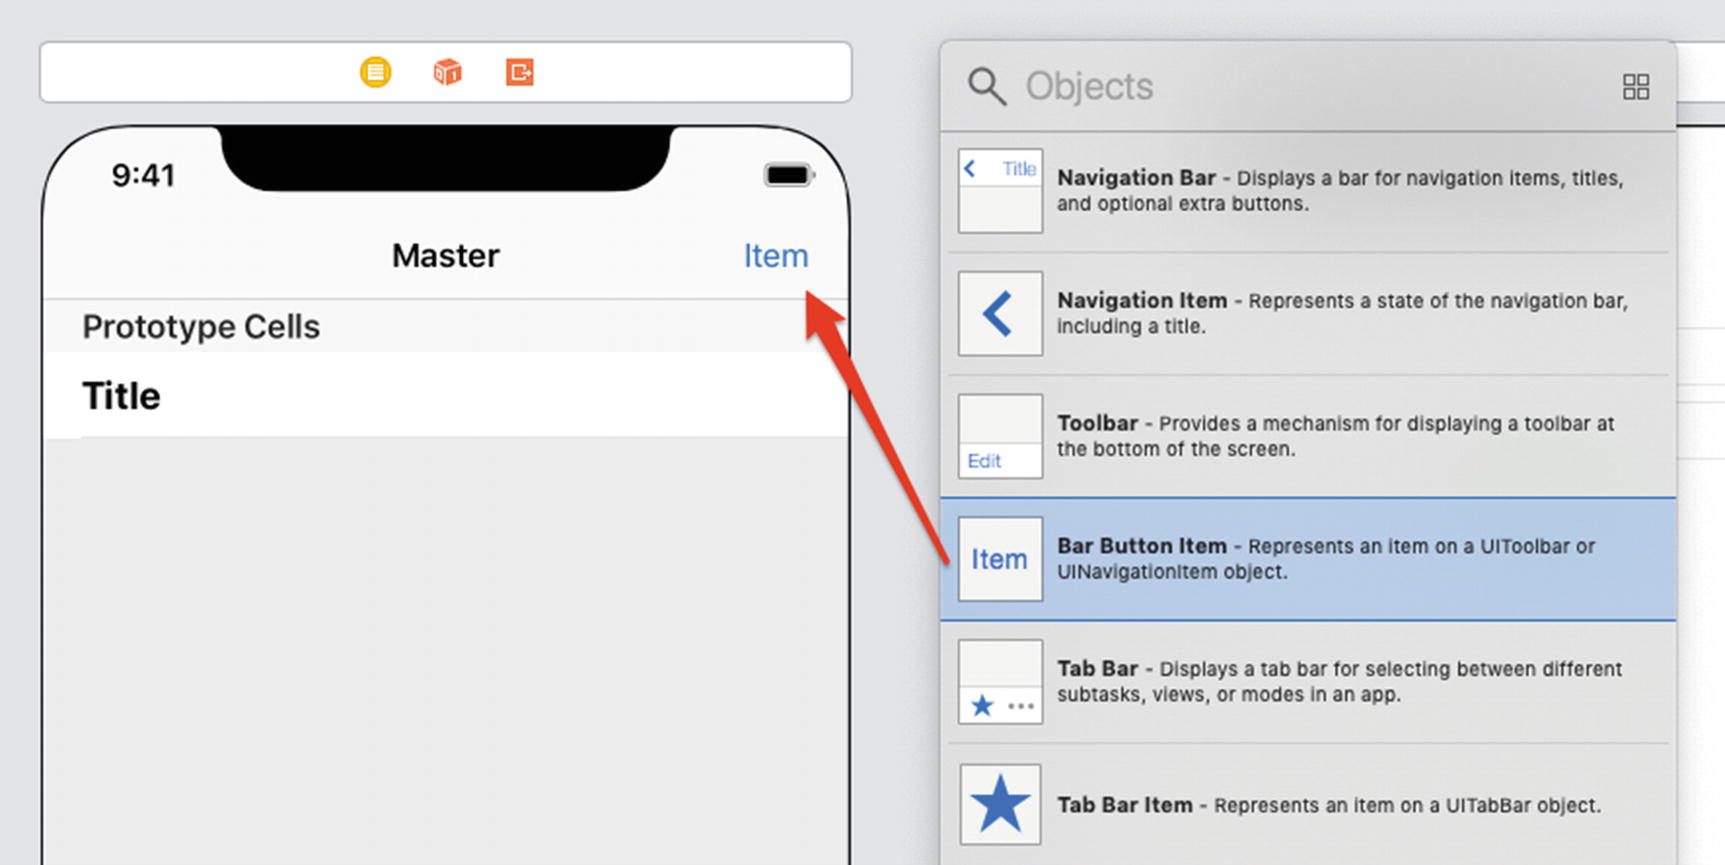Click the Tab Bar description row
The width and height of the screenshot is (1725, 865).
(1308, 682)
